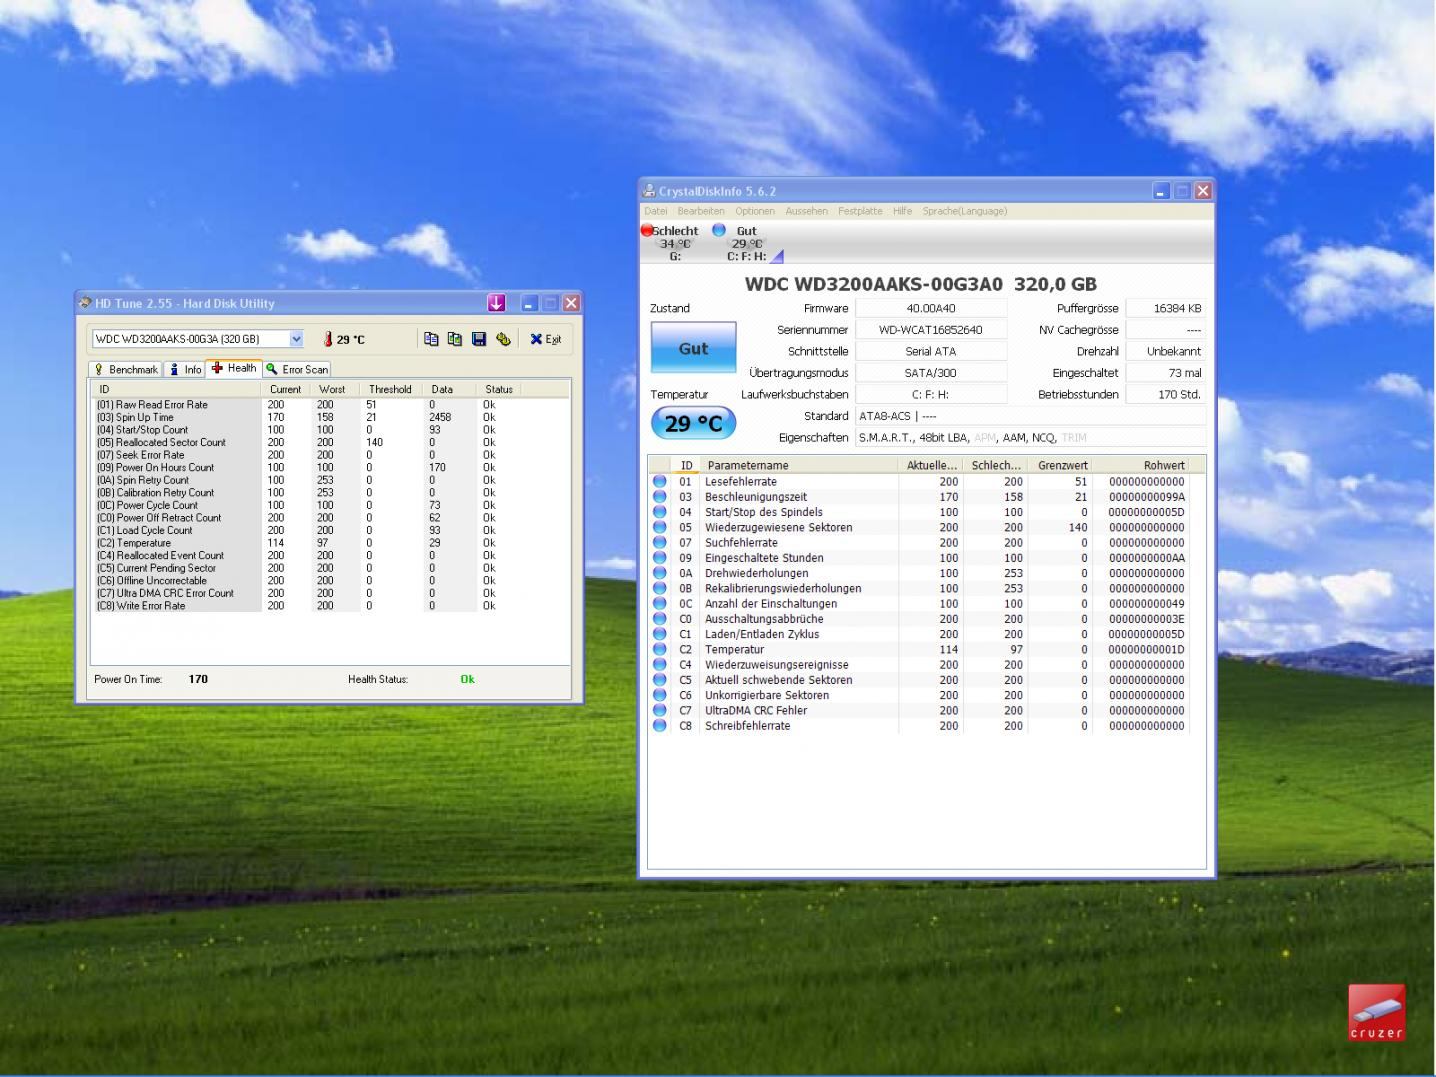This screenshot has width=1436, height=1077.
Task: Switch to the Benchmark tab in HD Tune
Action: pyautogui.click(x=126, y=369)
